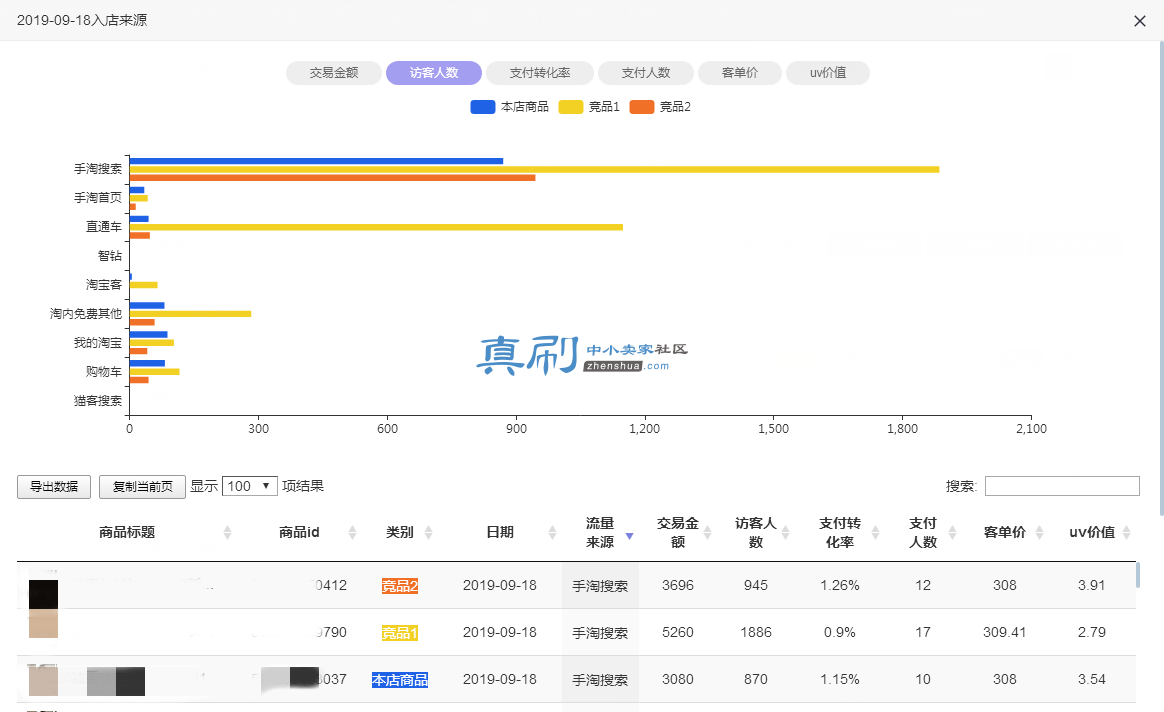Sort by 商品id column arrows

352,532
